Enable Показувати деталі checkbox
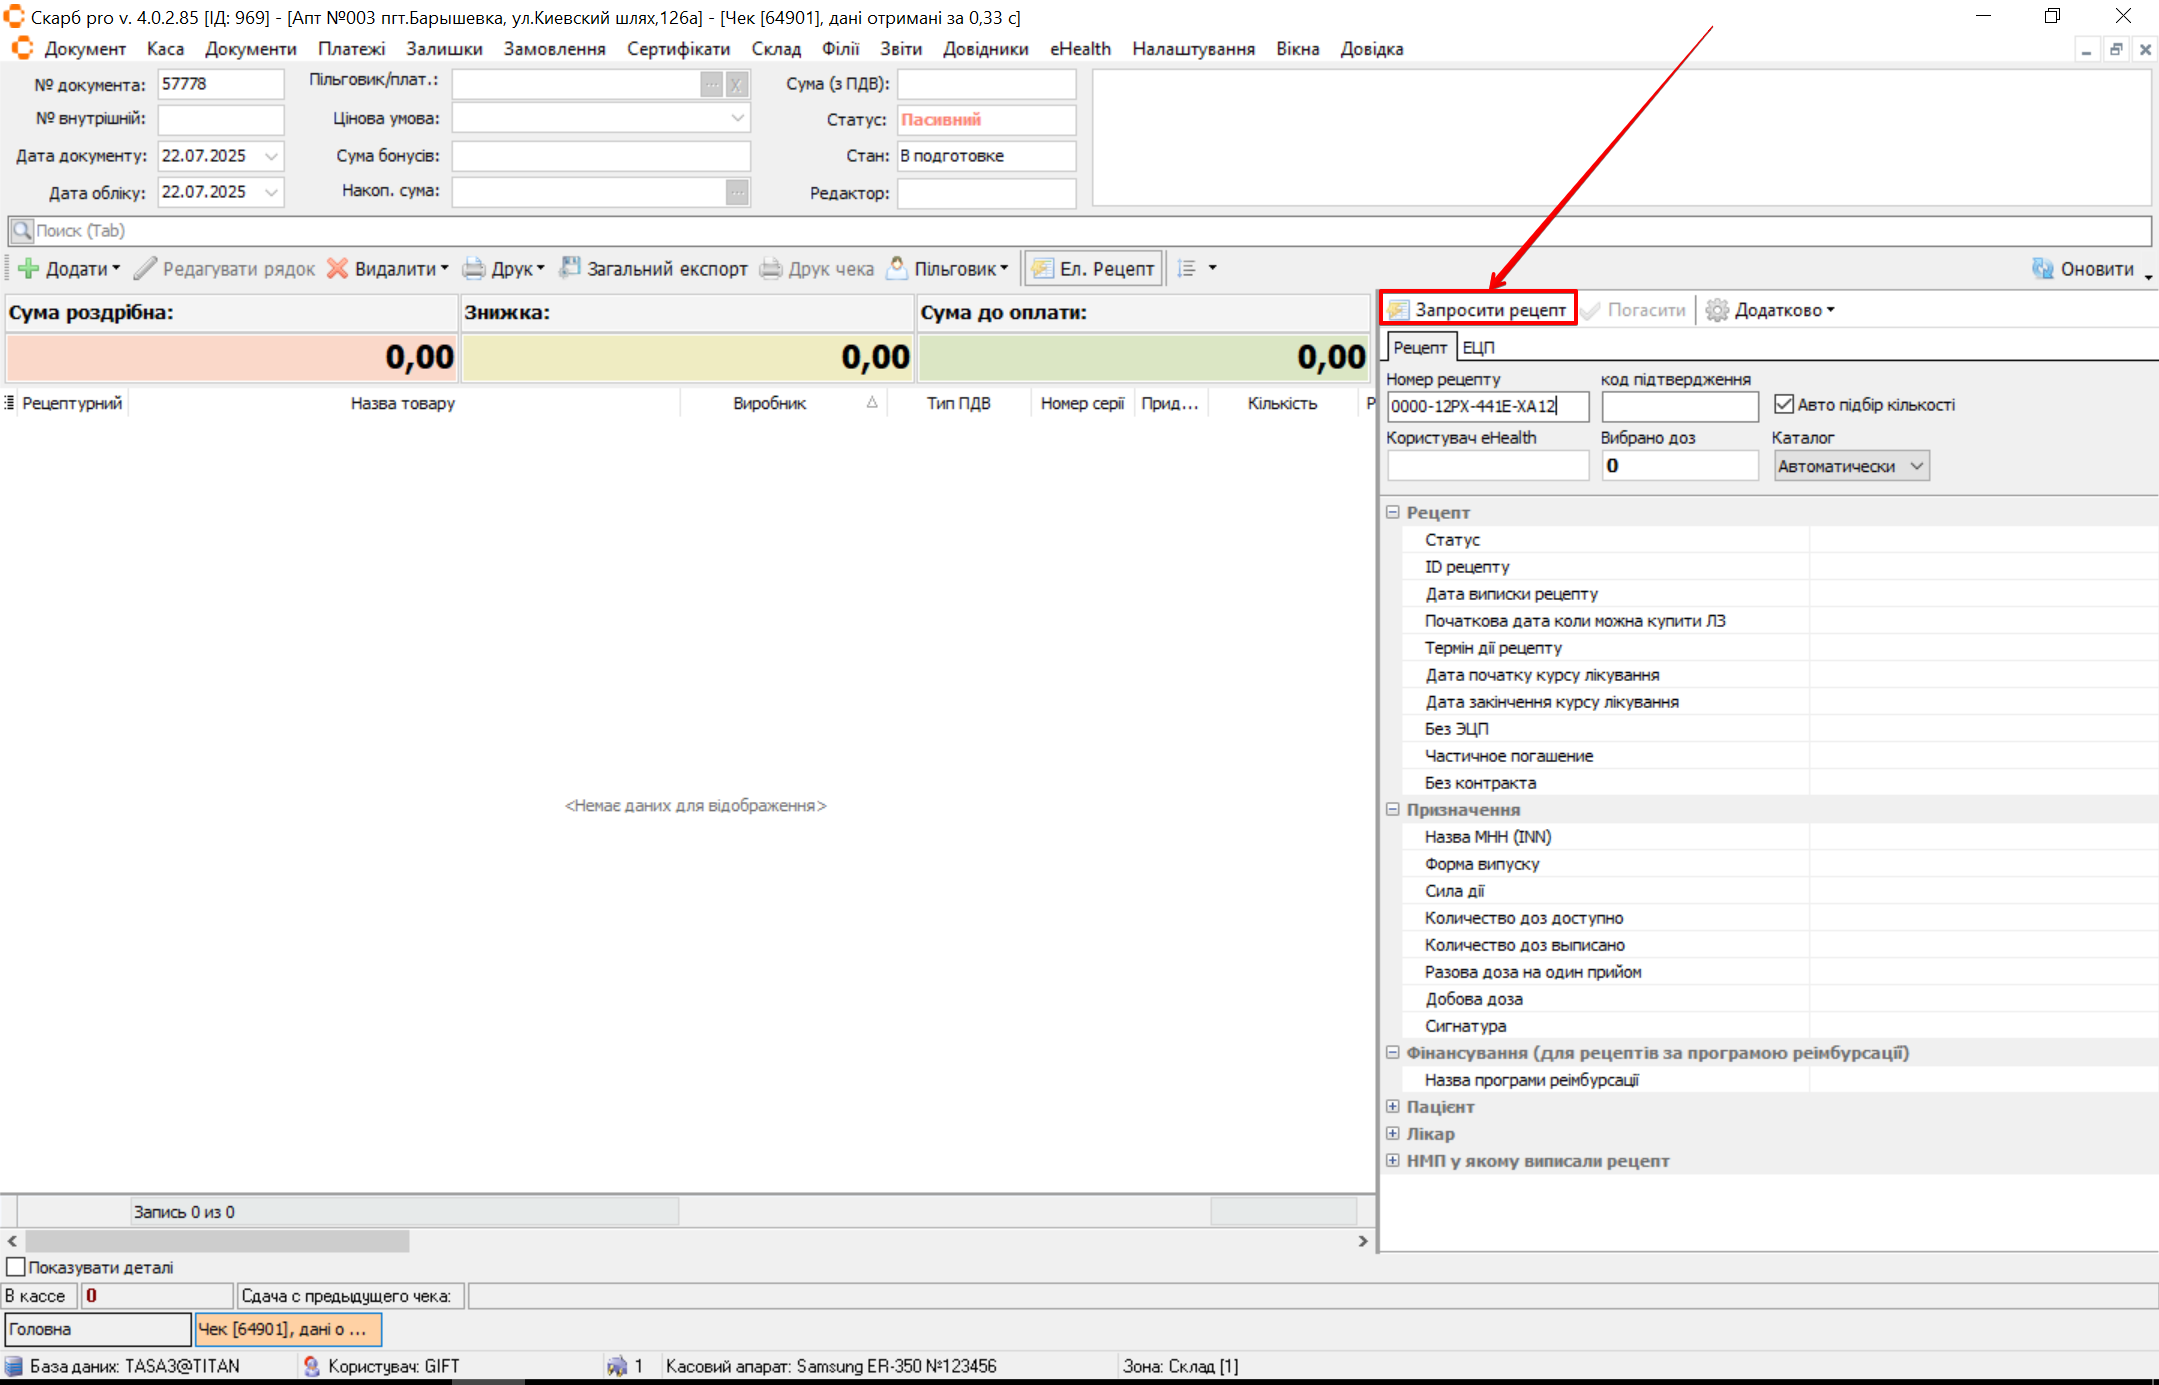This screenshot has width=2159, height=1385. coord(16,1267)
